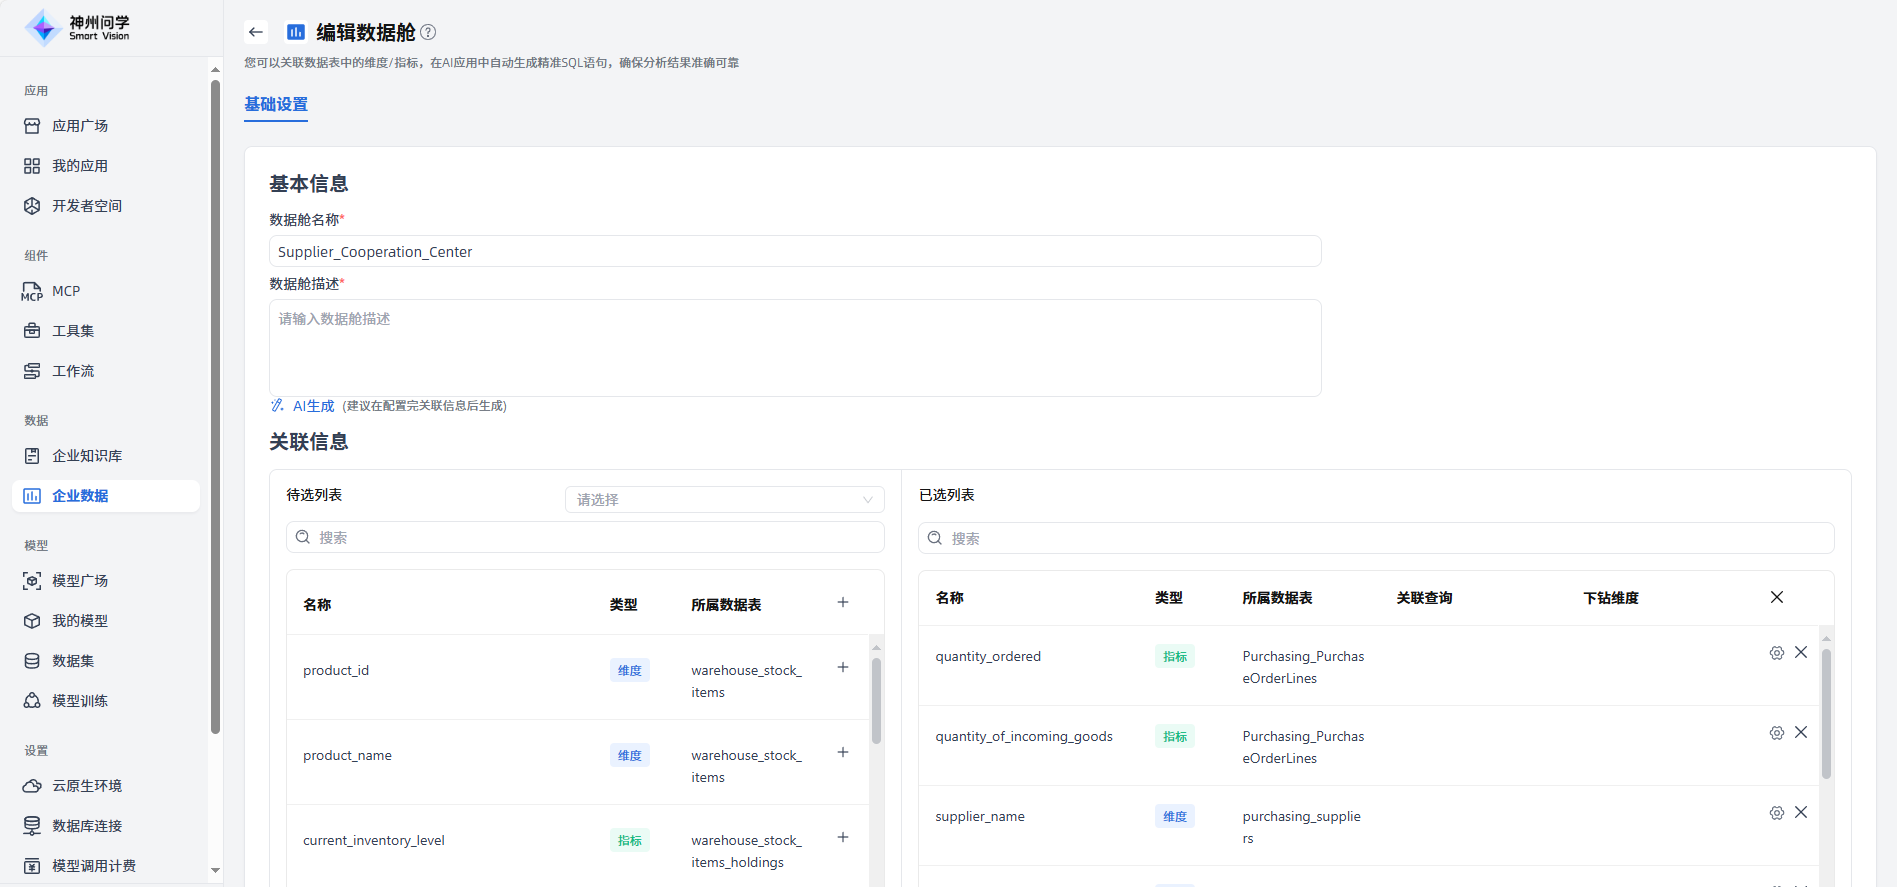Select the 基础设置 tab
This screenshot has height=887, width=1897.
point(276,104)
